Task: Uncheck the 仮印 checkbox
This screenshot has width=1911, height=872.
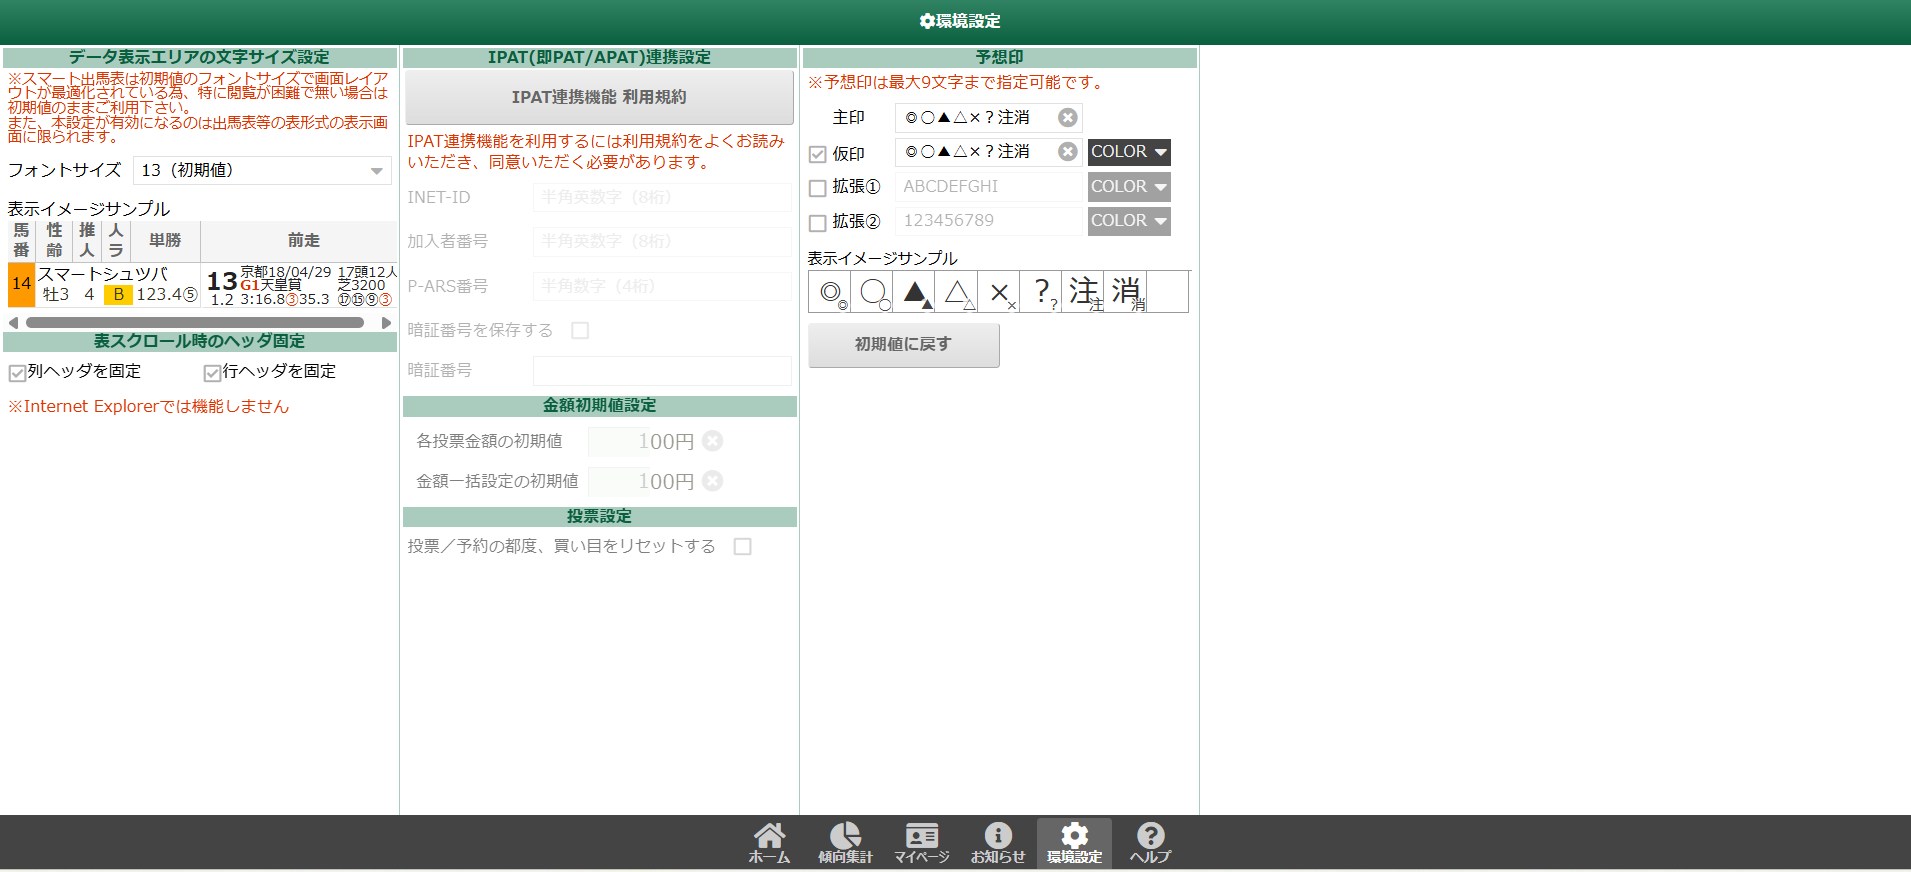Action: [x=817, y=155]
